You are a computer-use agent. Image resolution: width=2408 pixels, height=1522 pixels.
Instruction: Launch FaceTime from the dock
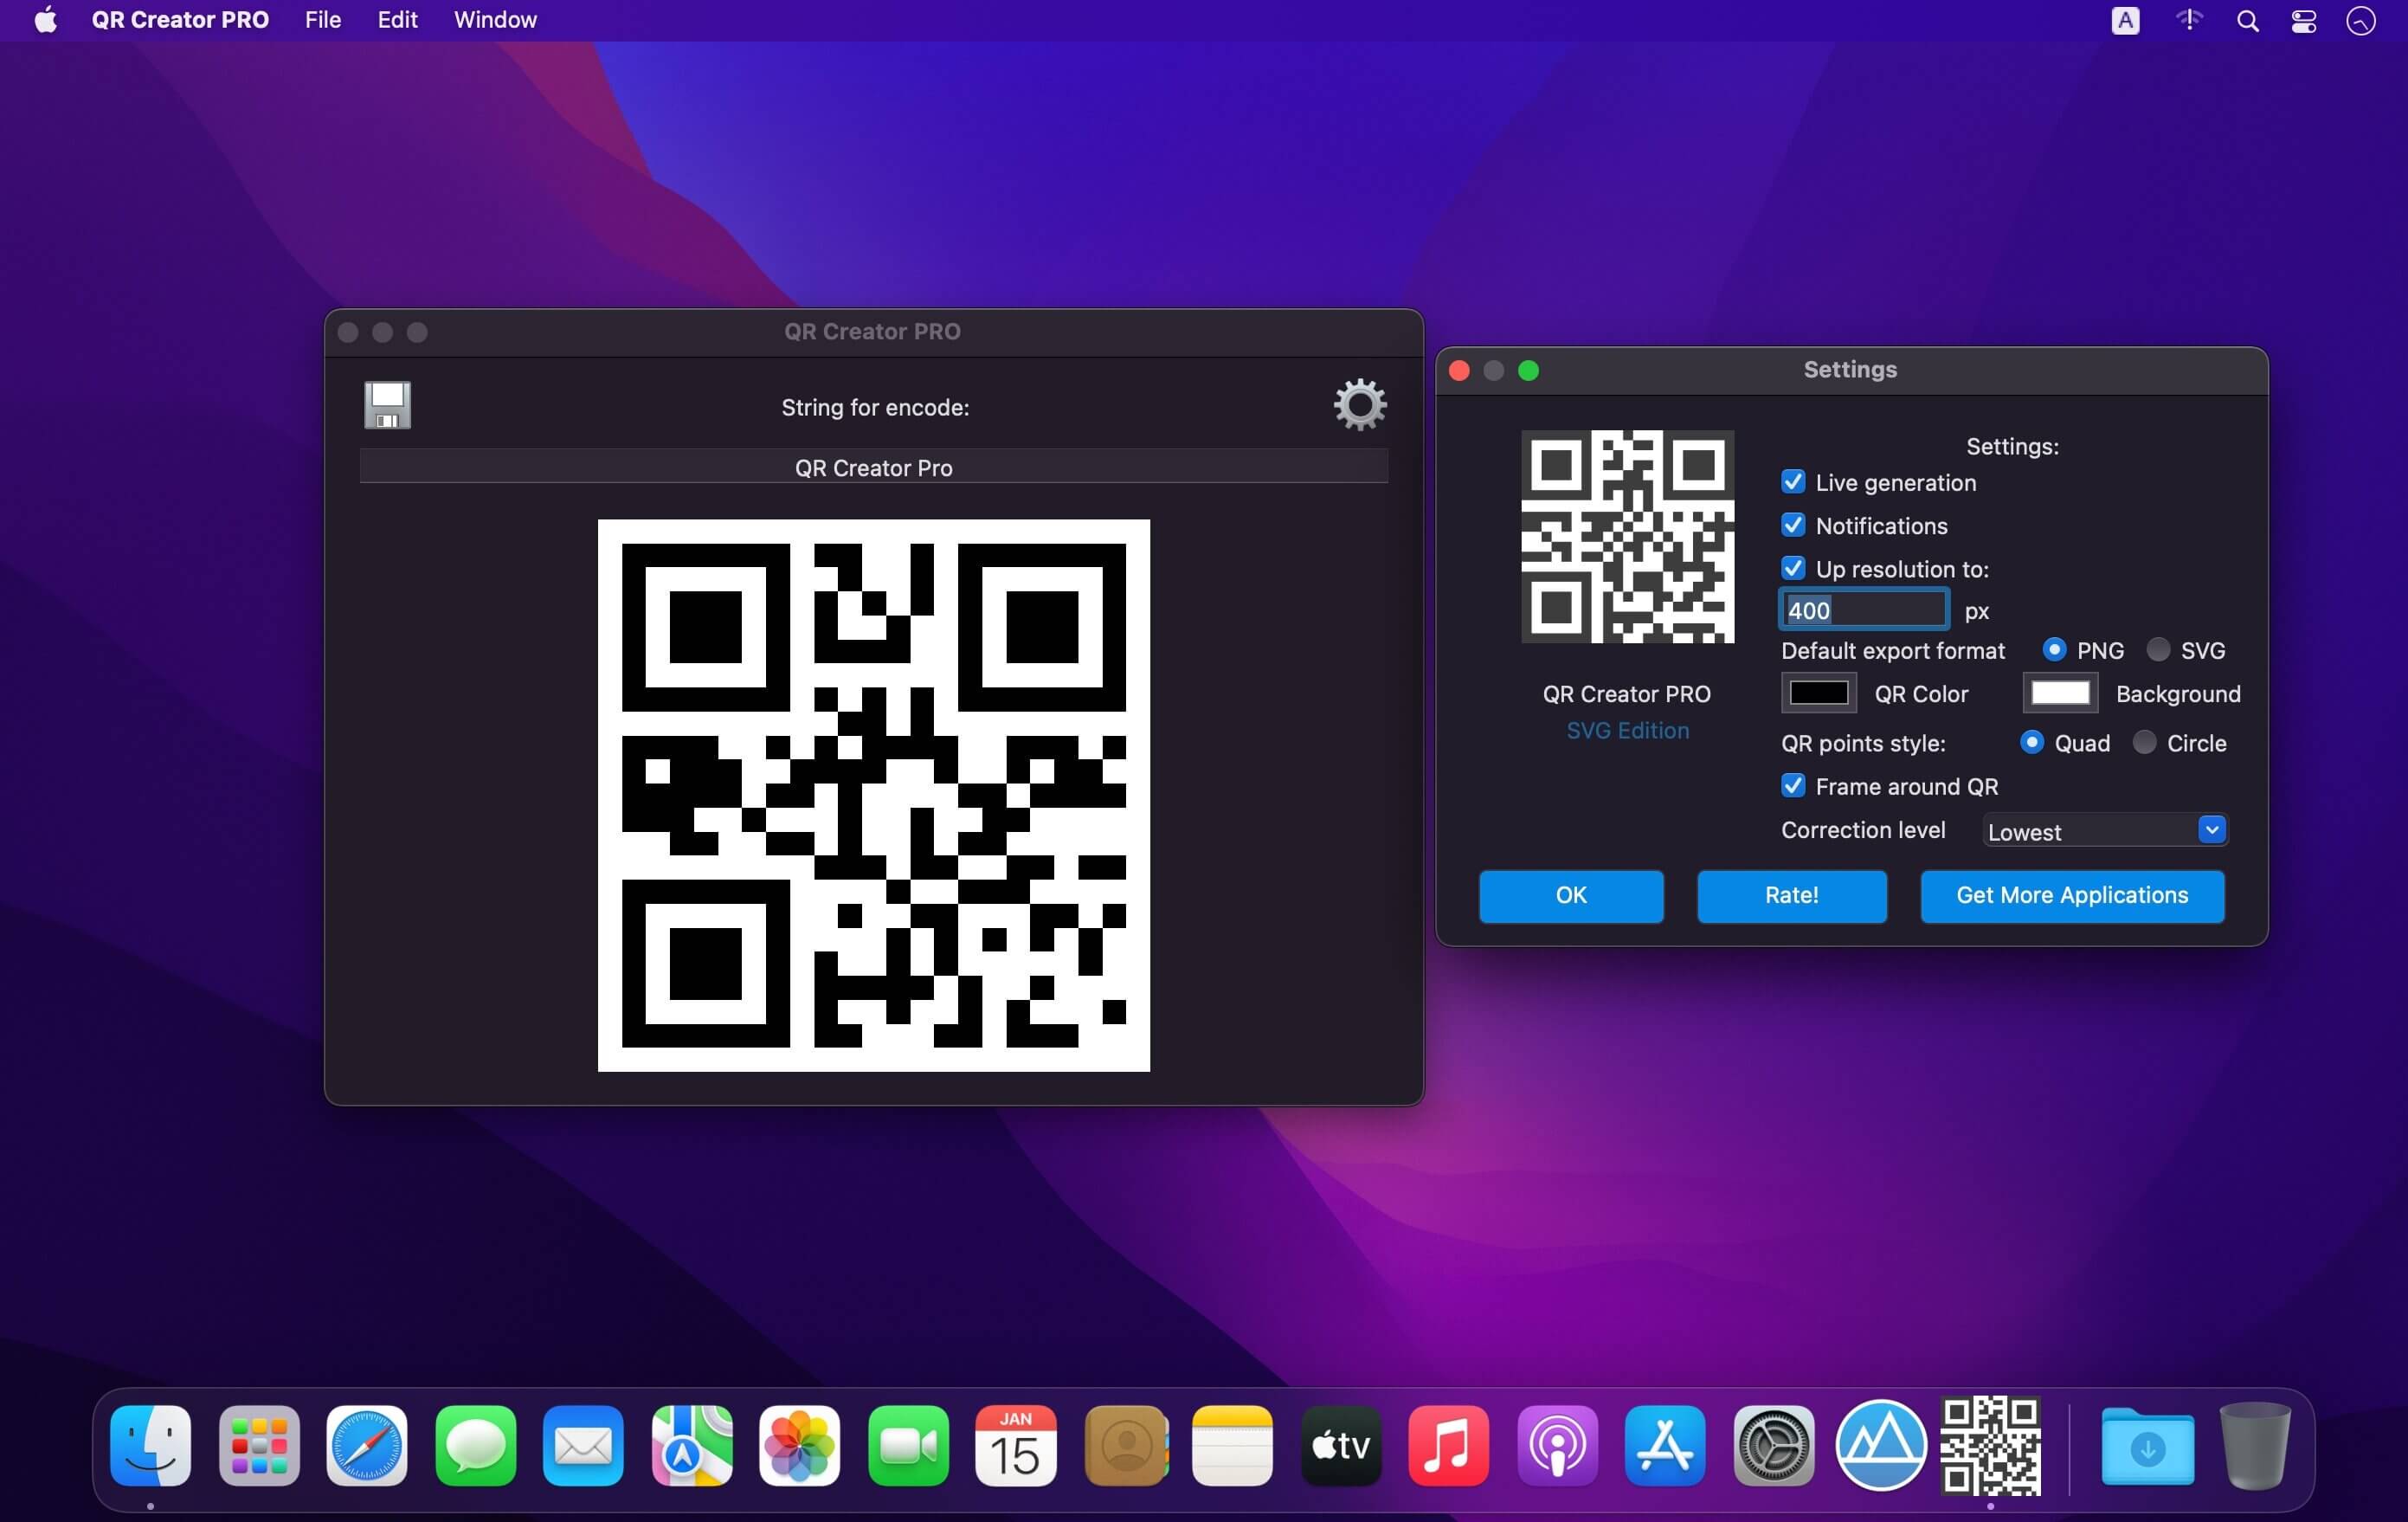(908, 1445)
